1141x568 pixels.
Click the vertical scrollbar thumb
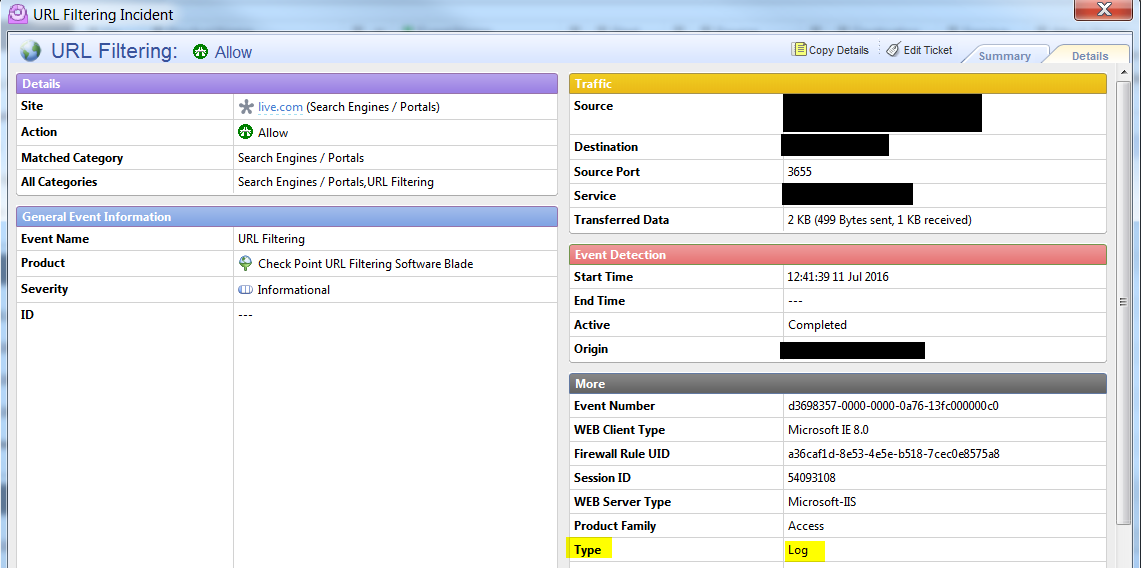1124,302
